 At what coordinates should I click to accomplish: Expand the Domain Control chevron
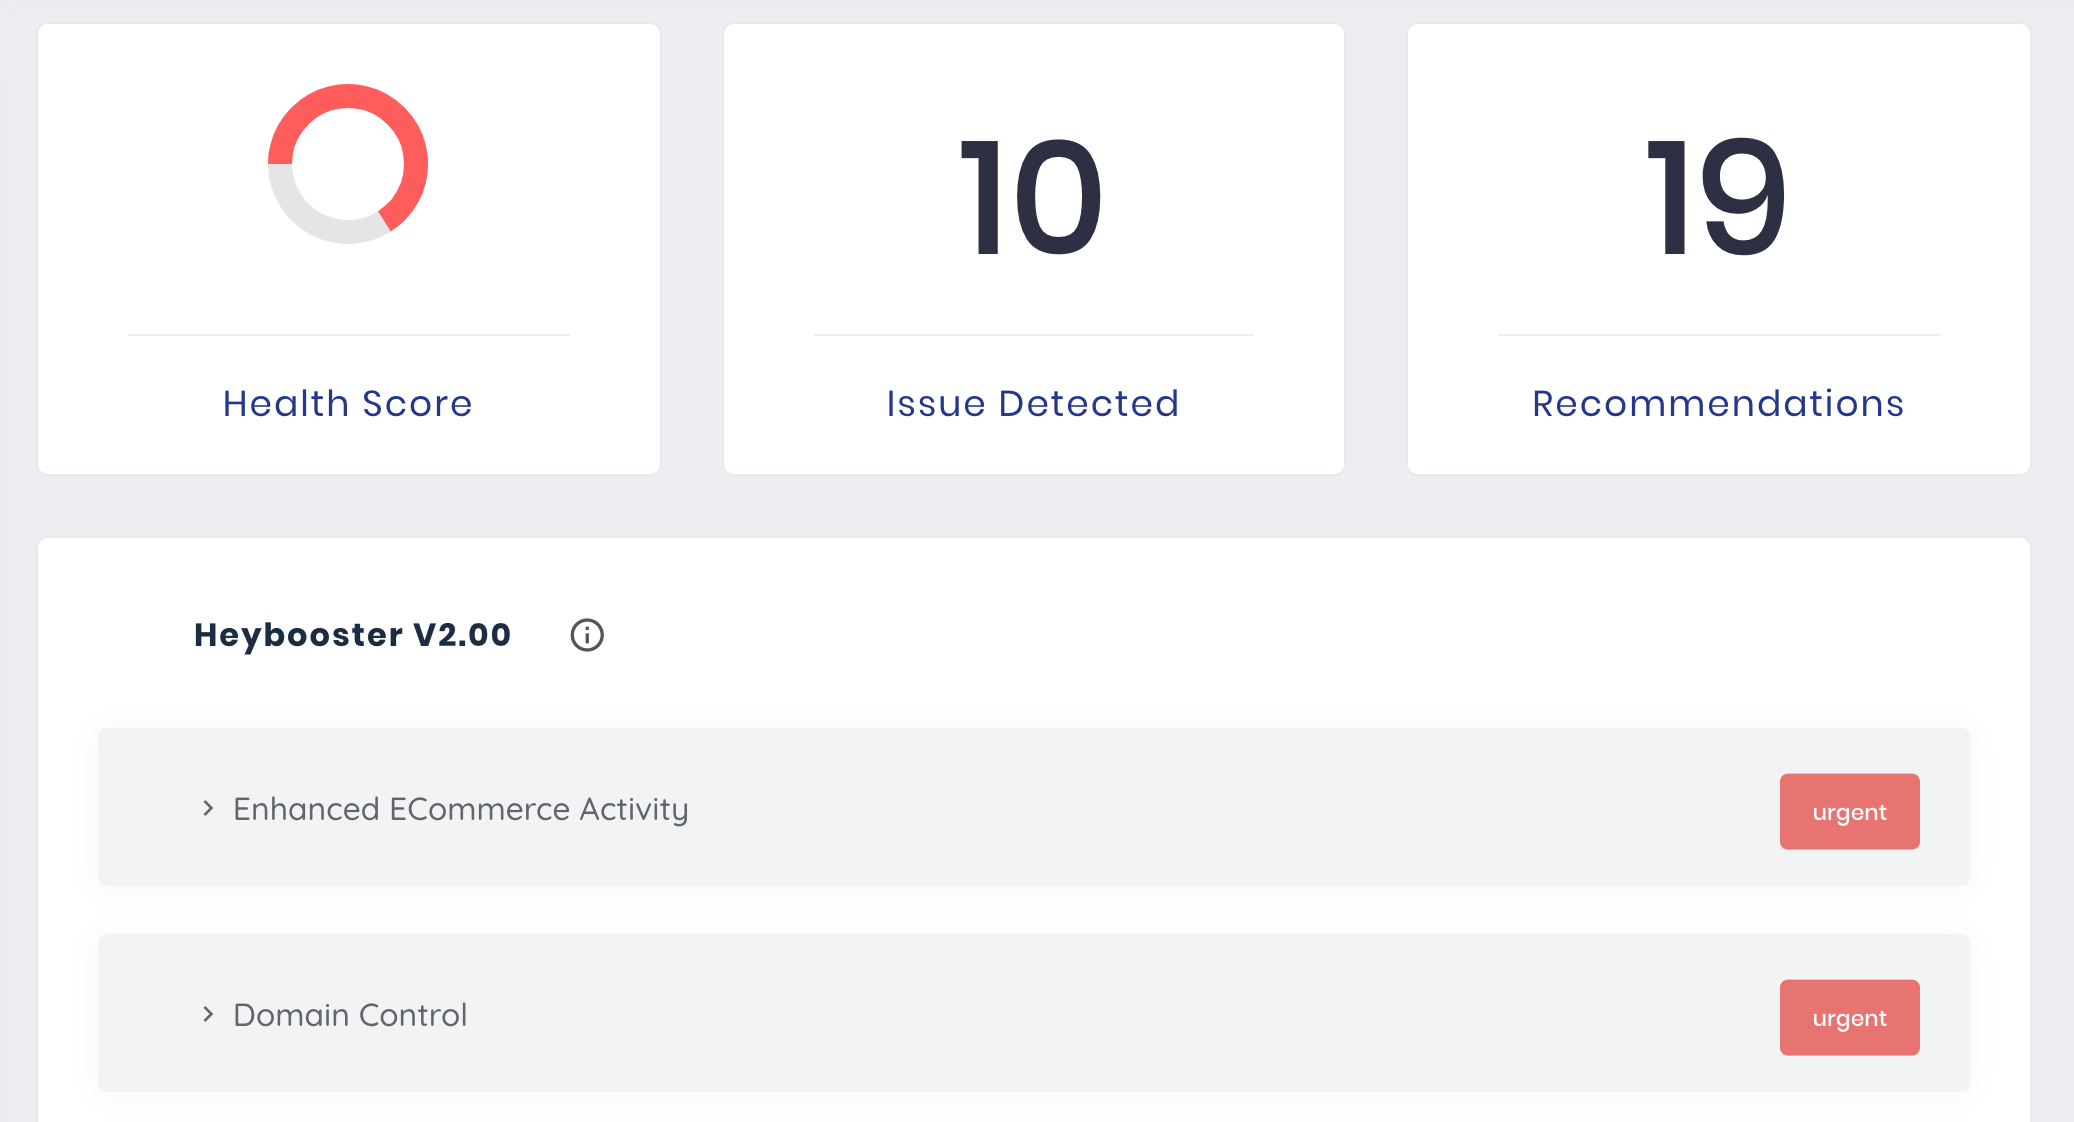(208, 1014)
